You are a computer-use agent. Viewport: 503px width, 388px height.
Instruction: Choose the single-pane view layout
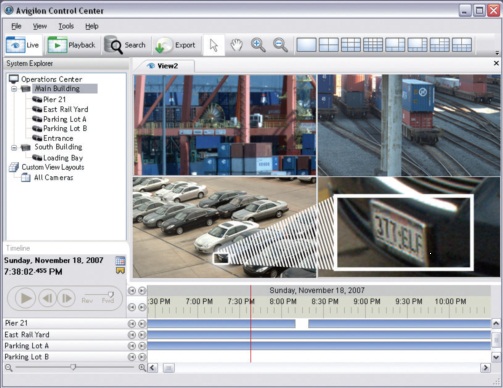306,45
